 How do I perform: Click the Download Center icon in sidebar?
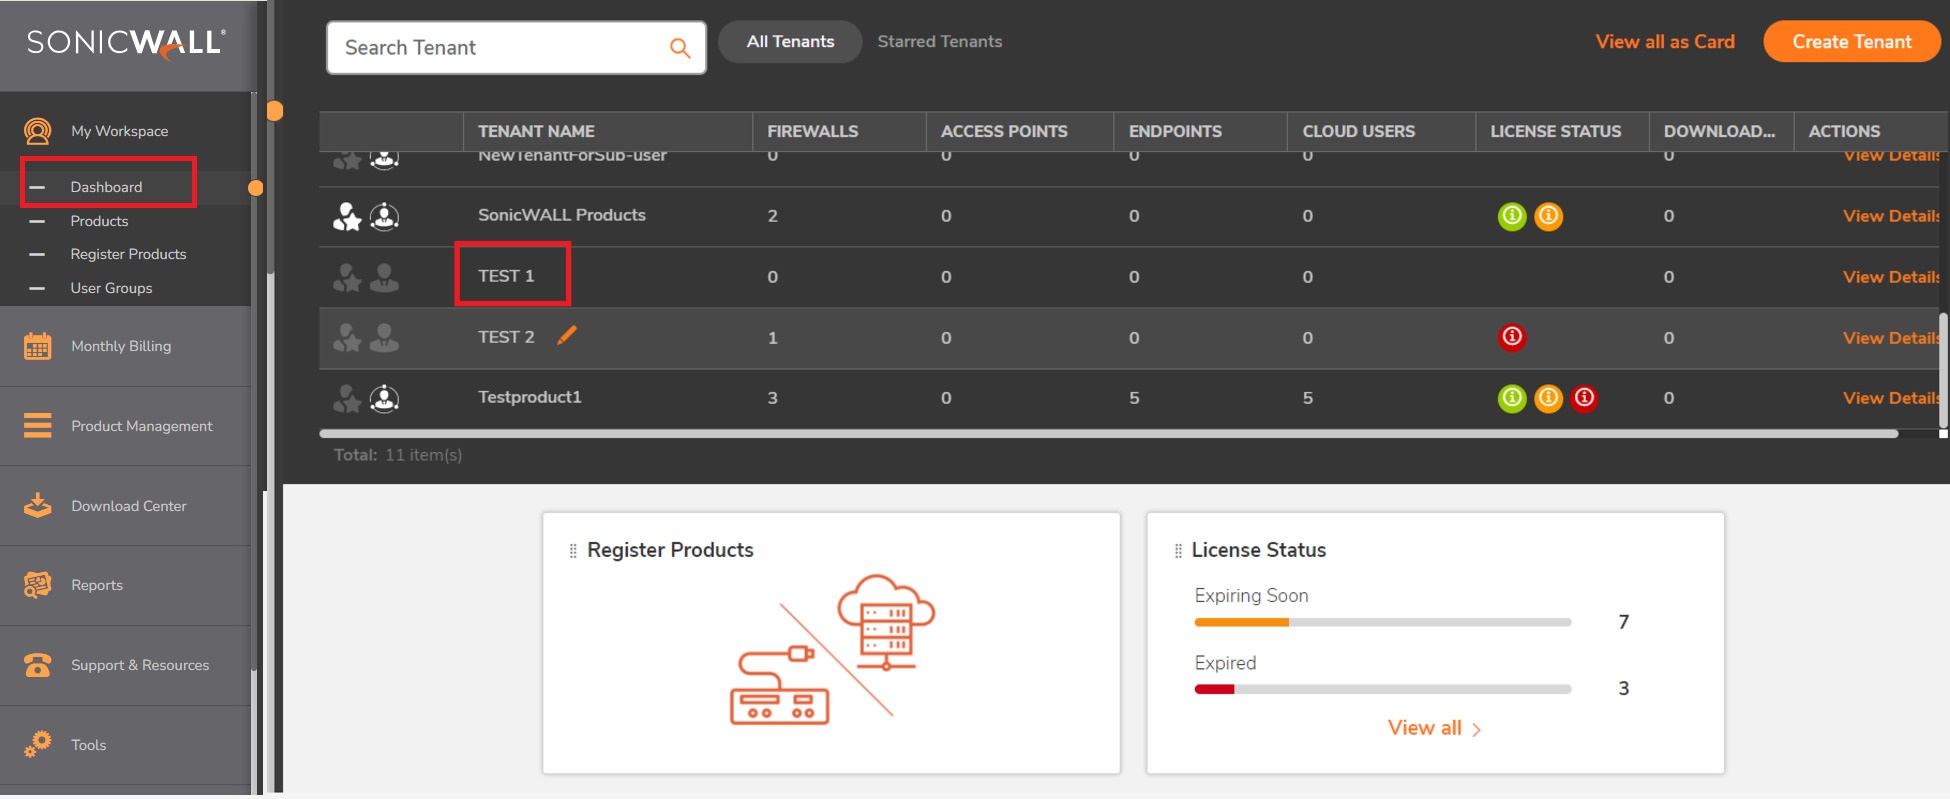coord(38,506)
